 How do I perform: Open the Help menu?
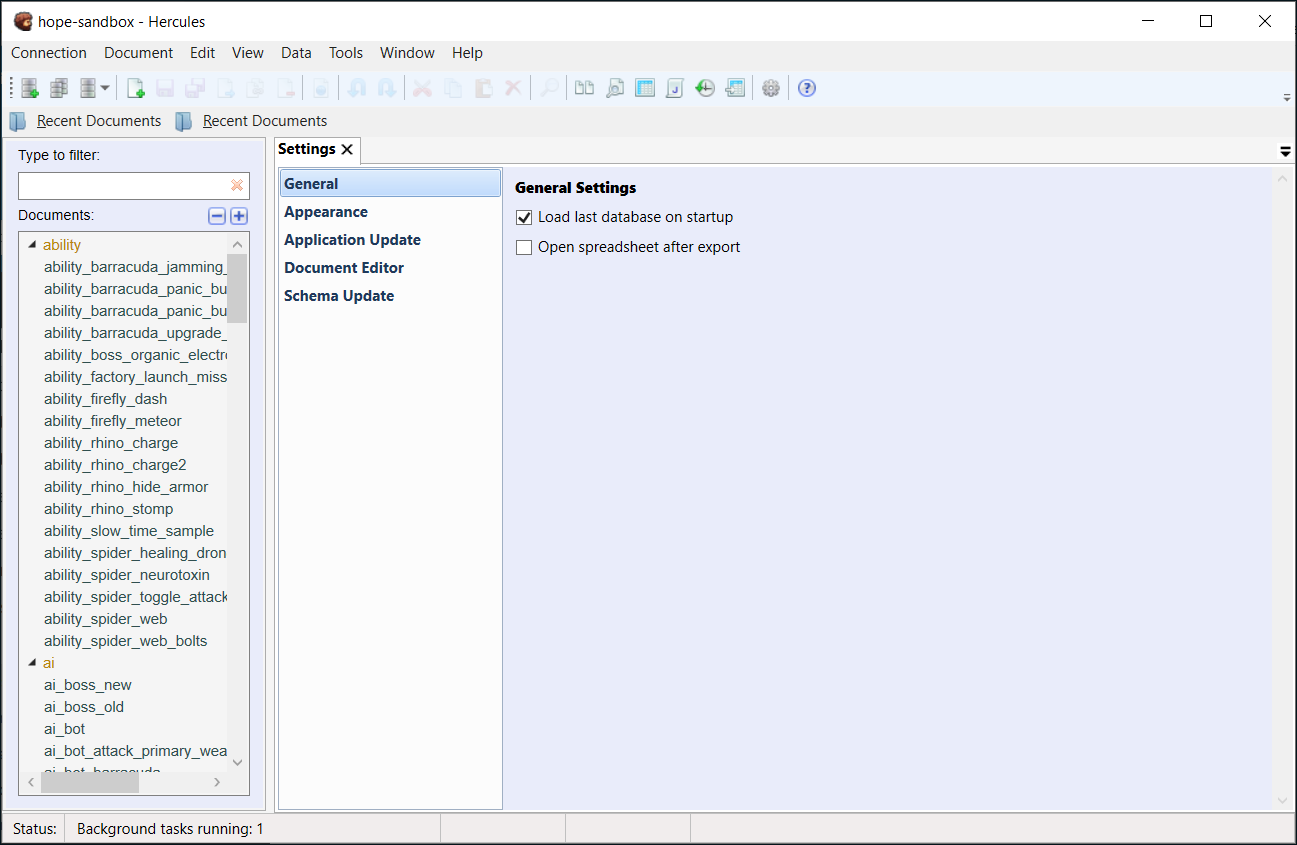[467, 53]
